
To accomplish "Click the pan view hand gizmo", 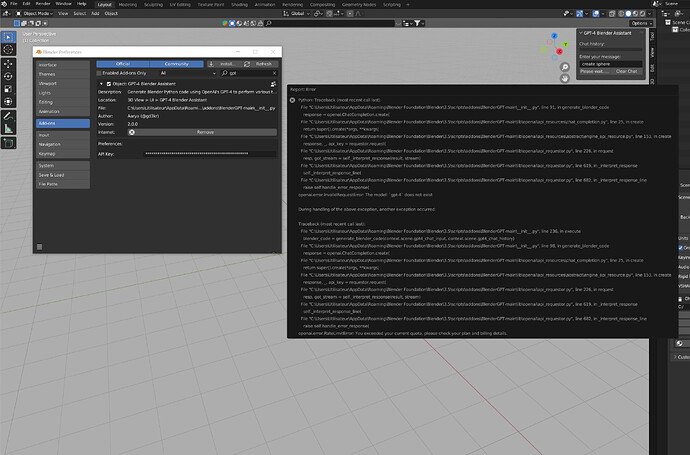I will coord(565,78).
